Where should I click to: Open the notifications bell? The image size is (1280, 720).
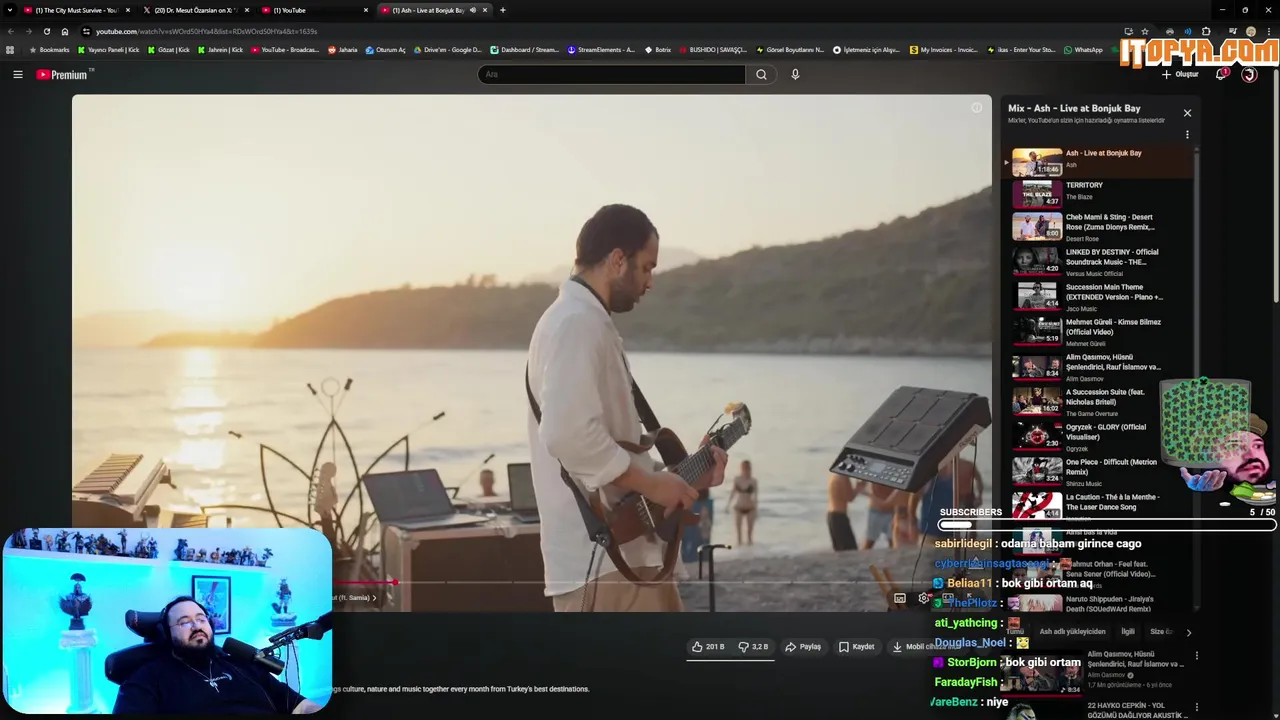point(1221,74)
